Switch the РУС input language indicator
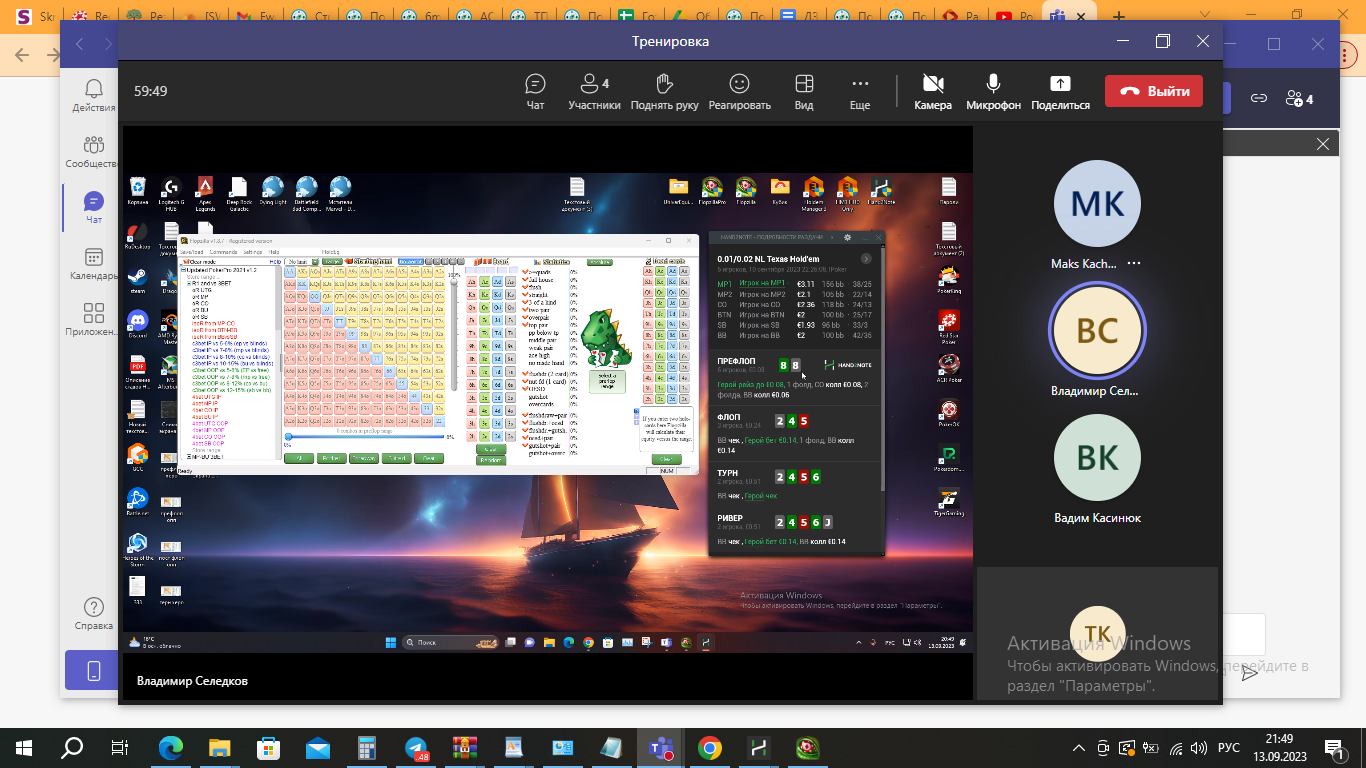1366x768 pixels. point(1229,747)
